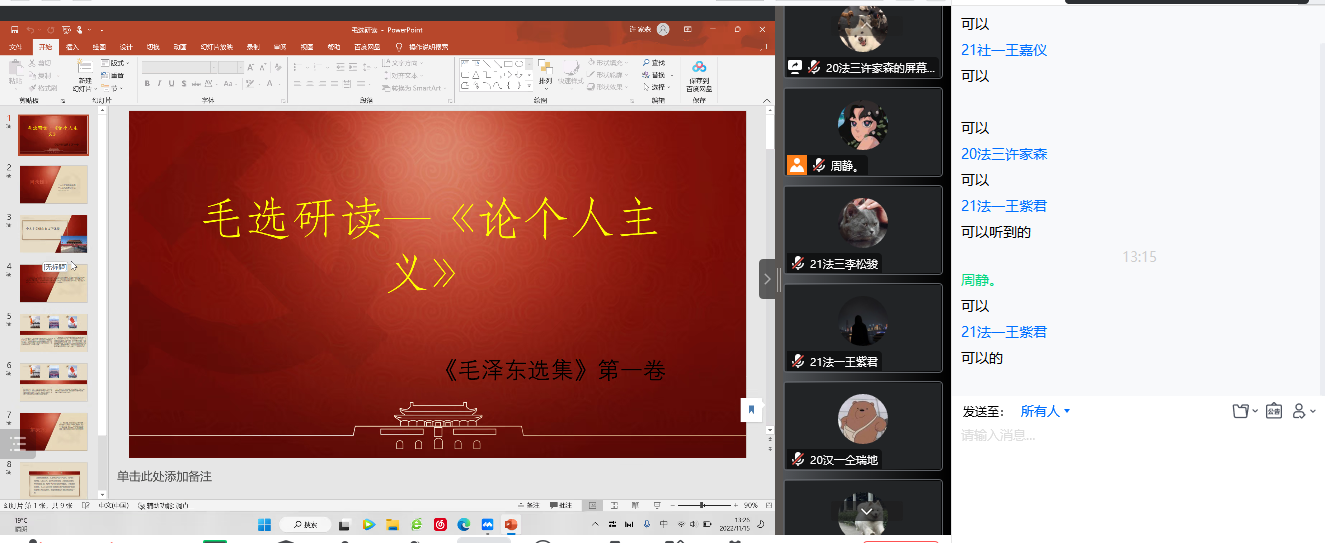Toggle the notes pane button in status bar

532,505
